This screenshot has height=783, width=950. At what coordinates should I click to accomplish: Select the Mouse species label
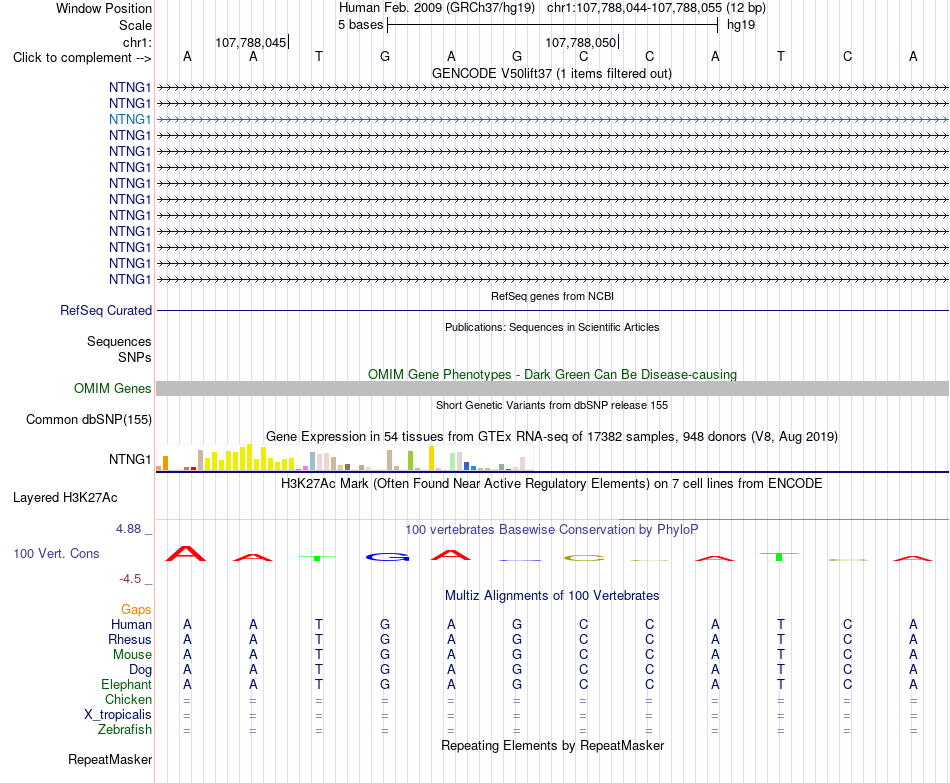coord(132,655)
